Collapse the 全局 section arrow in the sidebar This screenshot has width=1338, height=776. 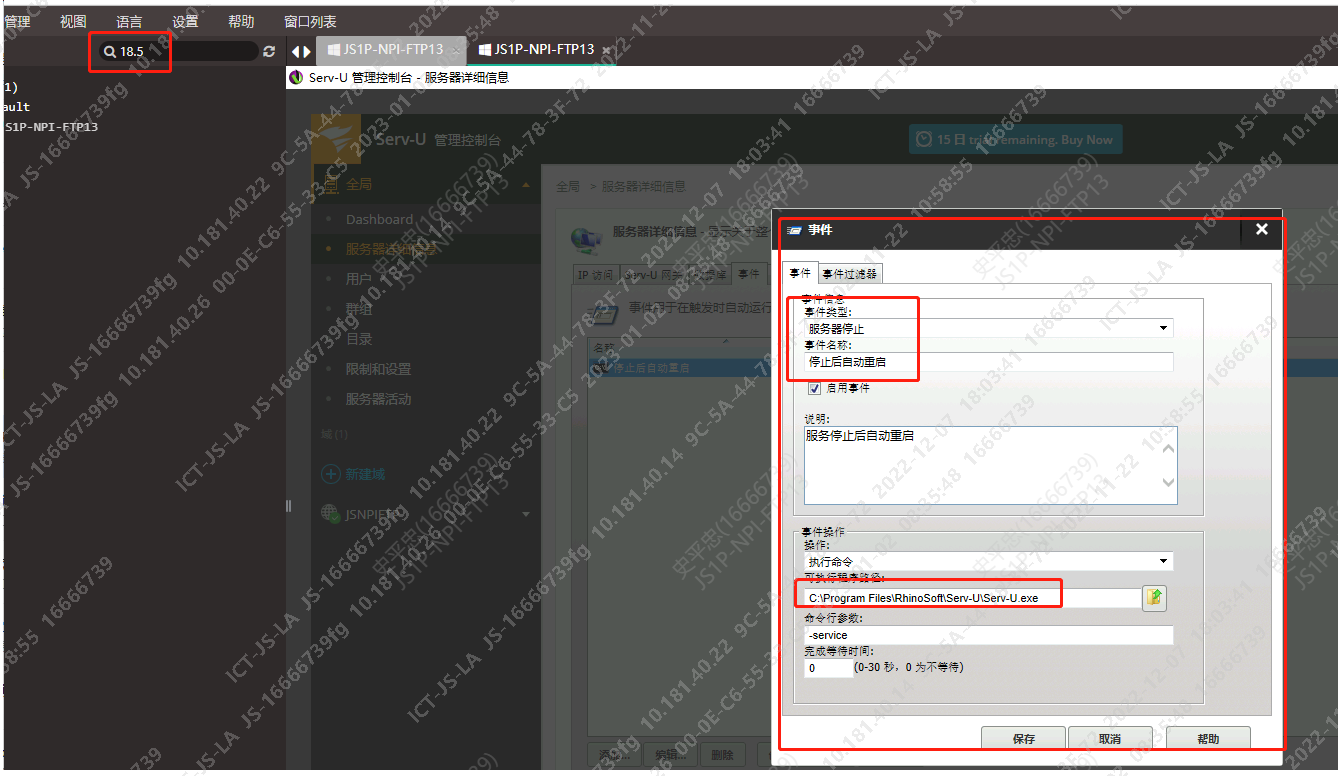point(526,184)
